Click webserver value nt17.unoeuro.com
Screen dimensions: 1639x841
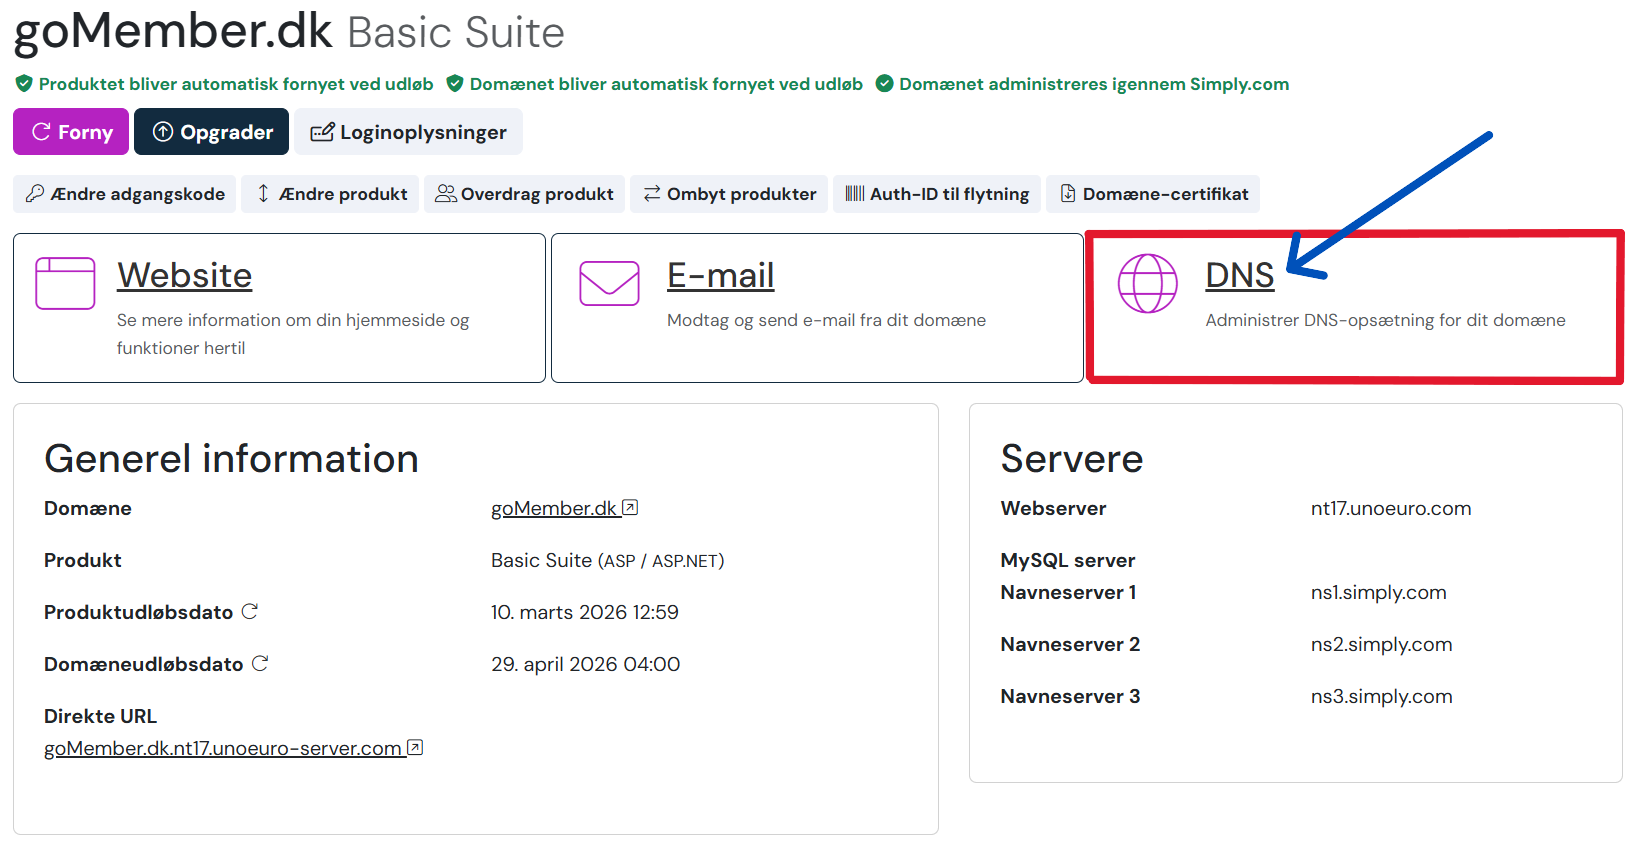coord(1391,508)
